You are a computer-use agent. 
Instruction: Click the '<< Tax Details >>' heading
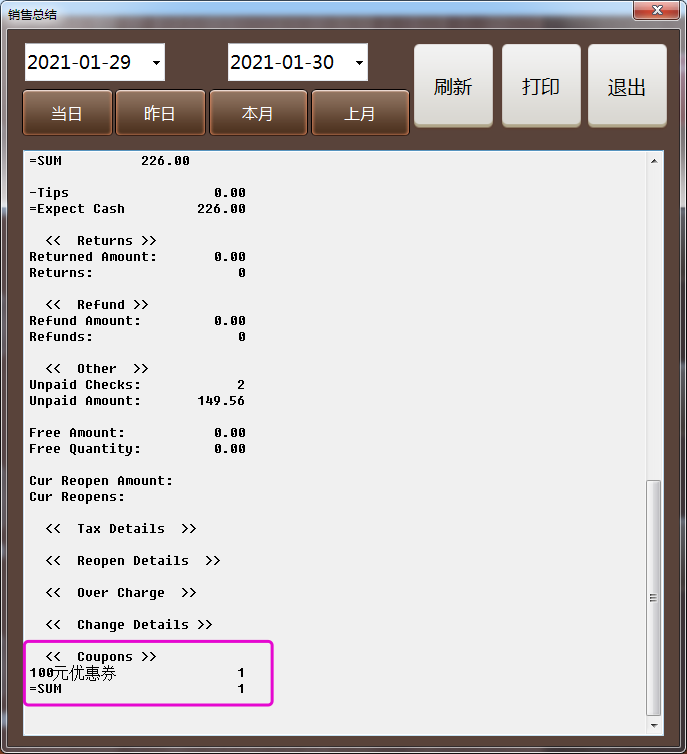click(x=121, y=529)
